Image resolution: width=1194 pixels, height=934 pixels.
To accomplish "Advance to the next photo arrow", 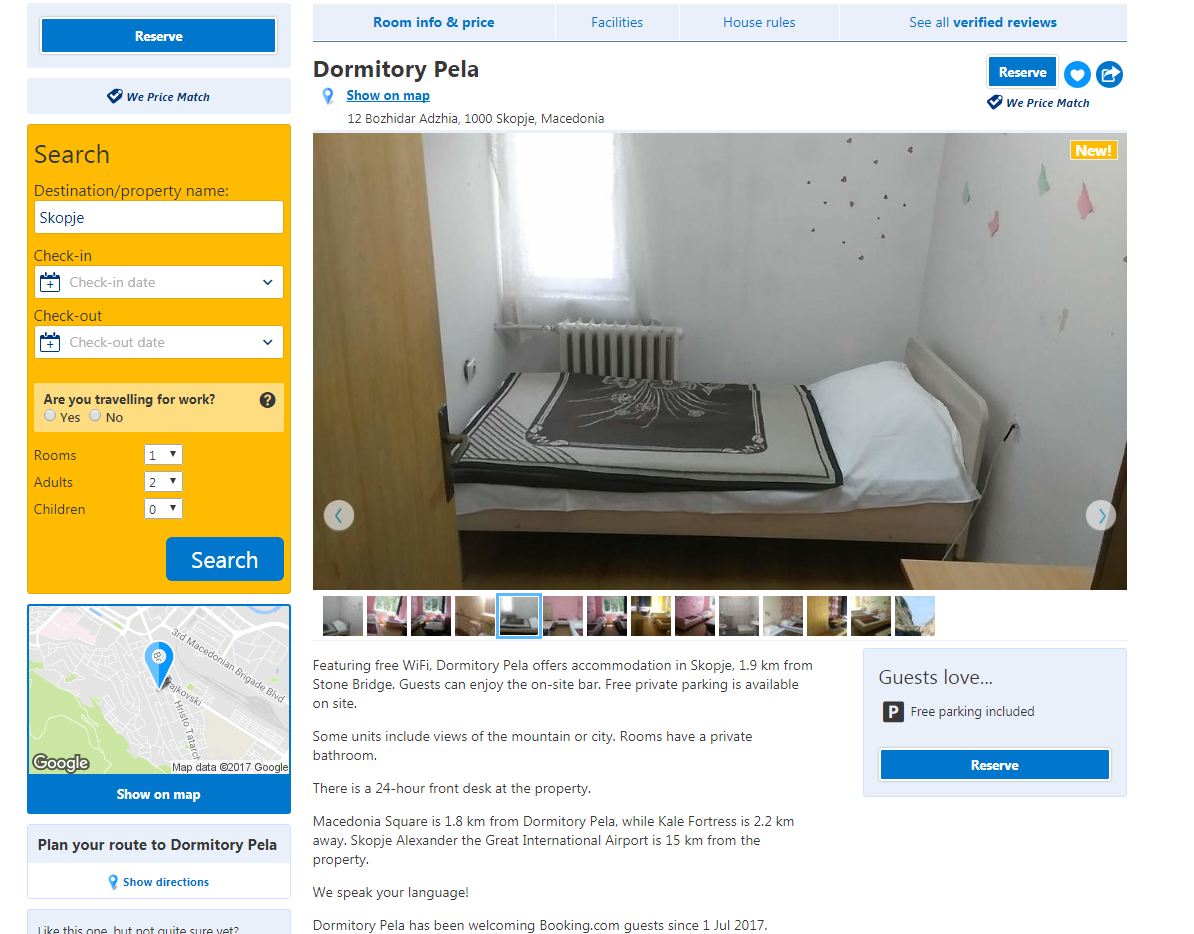I will coord(1100,515).
